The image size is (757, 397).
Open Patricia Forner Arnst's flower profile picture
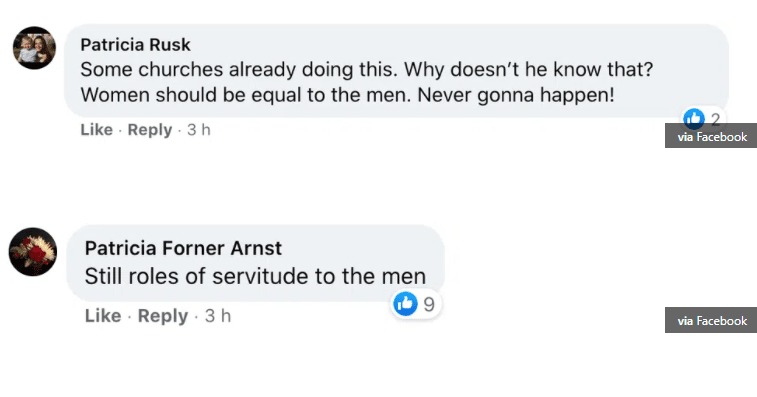(x=33, y=252)
